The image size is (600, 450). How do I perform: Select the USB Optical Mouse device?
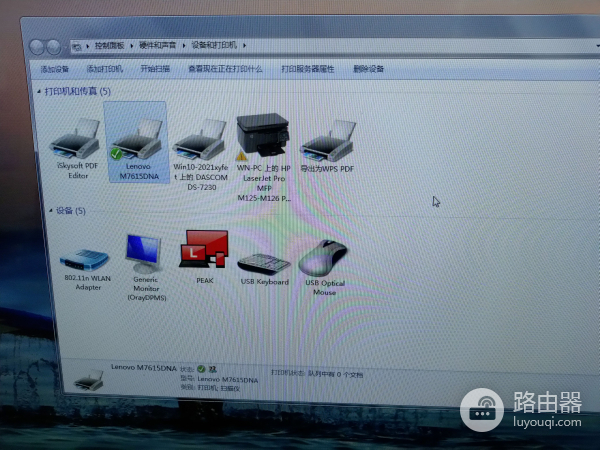coord(323,258)
